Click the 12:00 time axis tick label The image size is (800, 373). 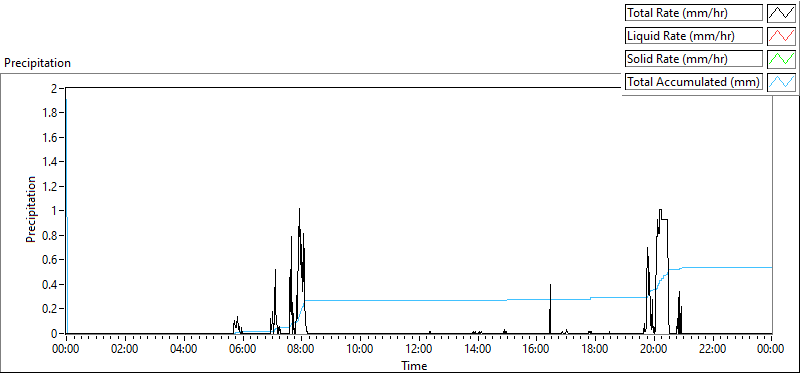pyautogui.click(x=419, y=350)
